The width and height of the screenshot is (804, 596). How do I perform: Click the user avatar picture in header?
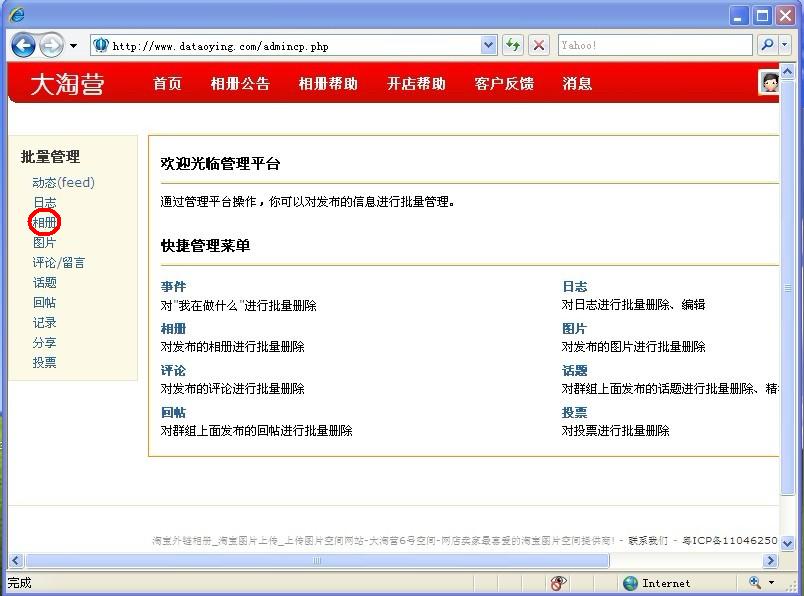tap(769, 82)
